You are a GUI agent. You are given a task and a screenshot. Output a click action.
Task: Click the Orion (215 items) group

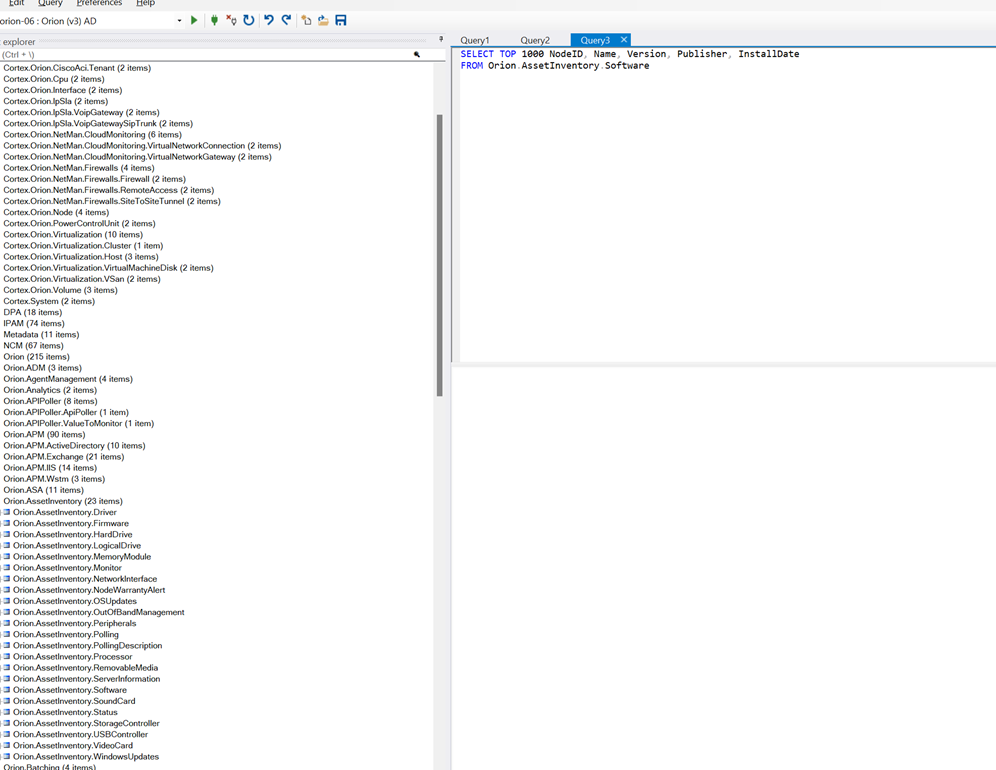(36, 357)
